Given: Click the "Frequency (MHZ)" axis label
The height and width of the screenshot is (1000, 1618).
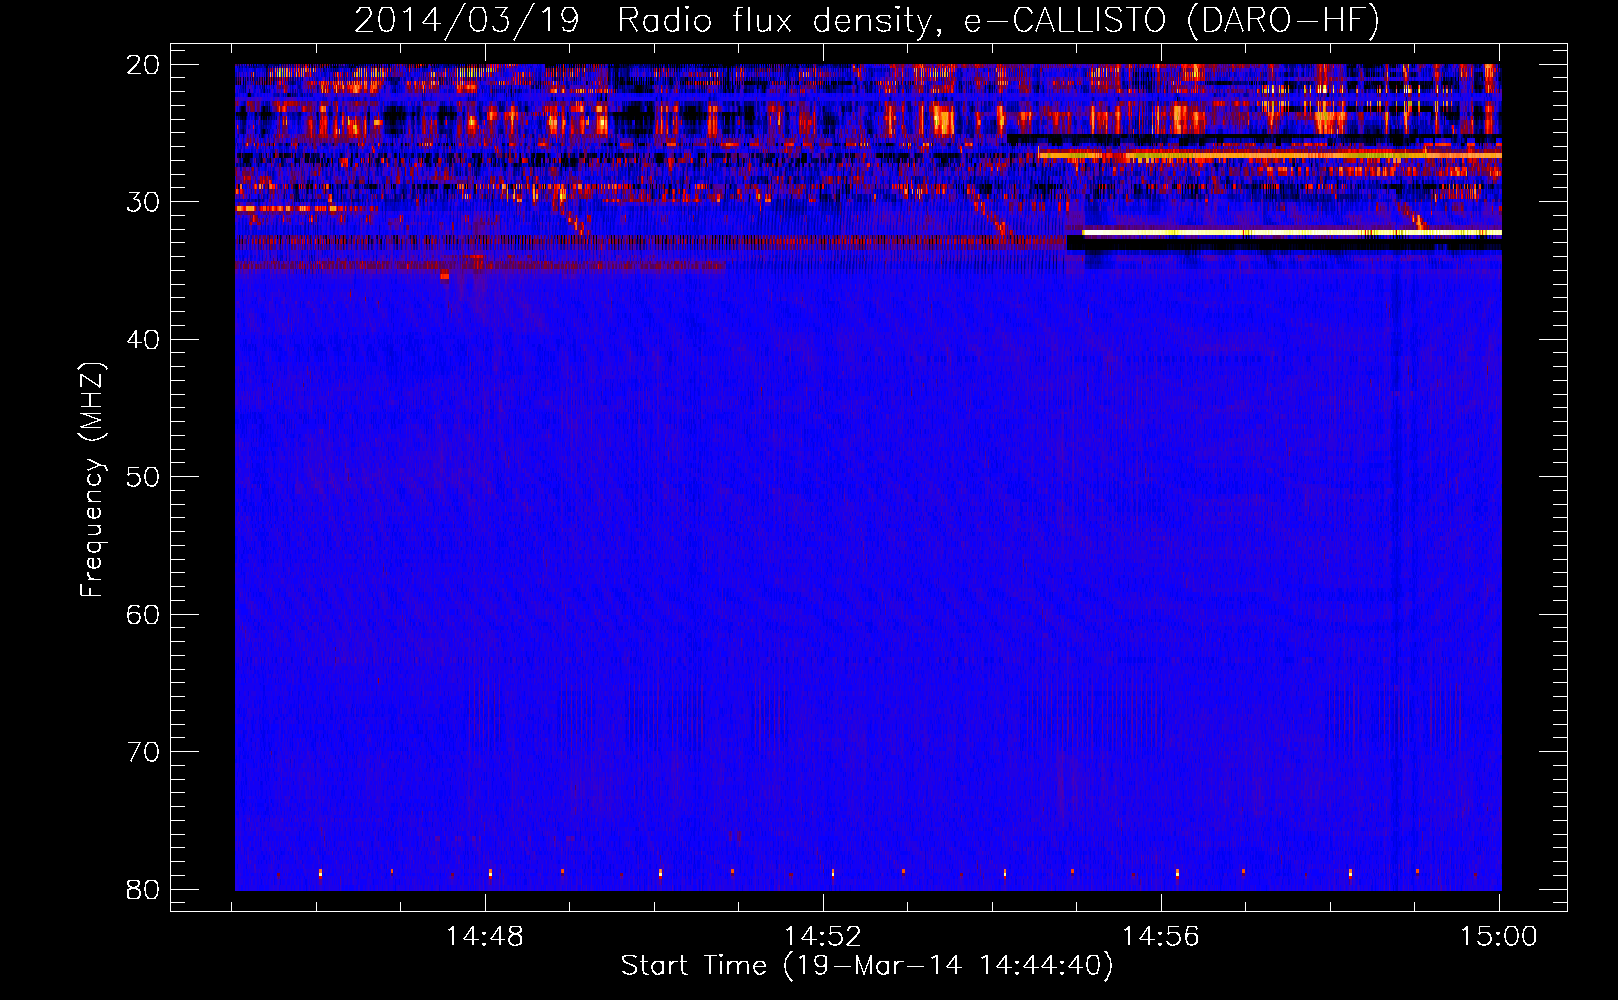Looking at the screenshot, I should pos(92,480).
